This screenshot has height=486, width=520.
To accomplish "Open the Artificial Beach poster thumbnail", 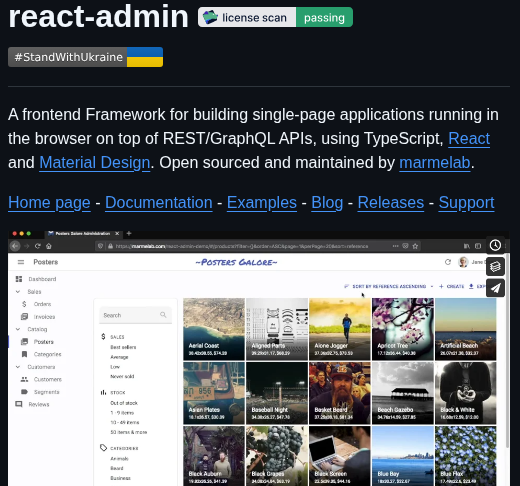I will (x=466, y=329).
